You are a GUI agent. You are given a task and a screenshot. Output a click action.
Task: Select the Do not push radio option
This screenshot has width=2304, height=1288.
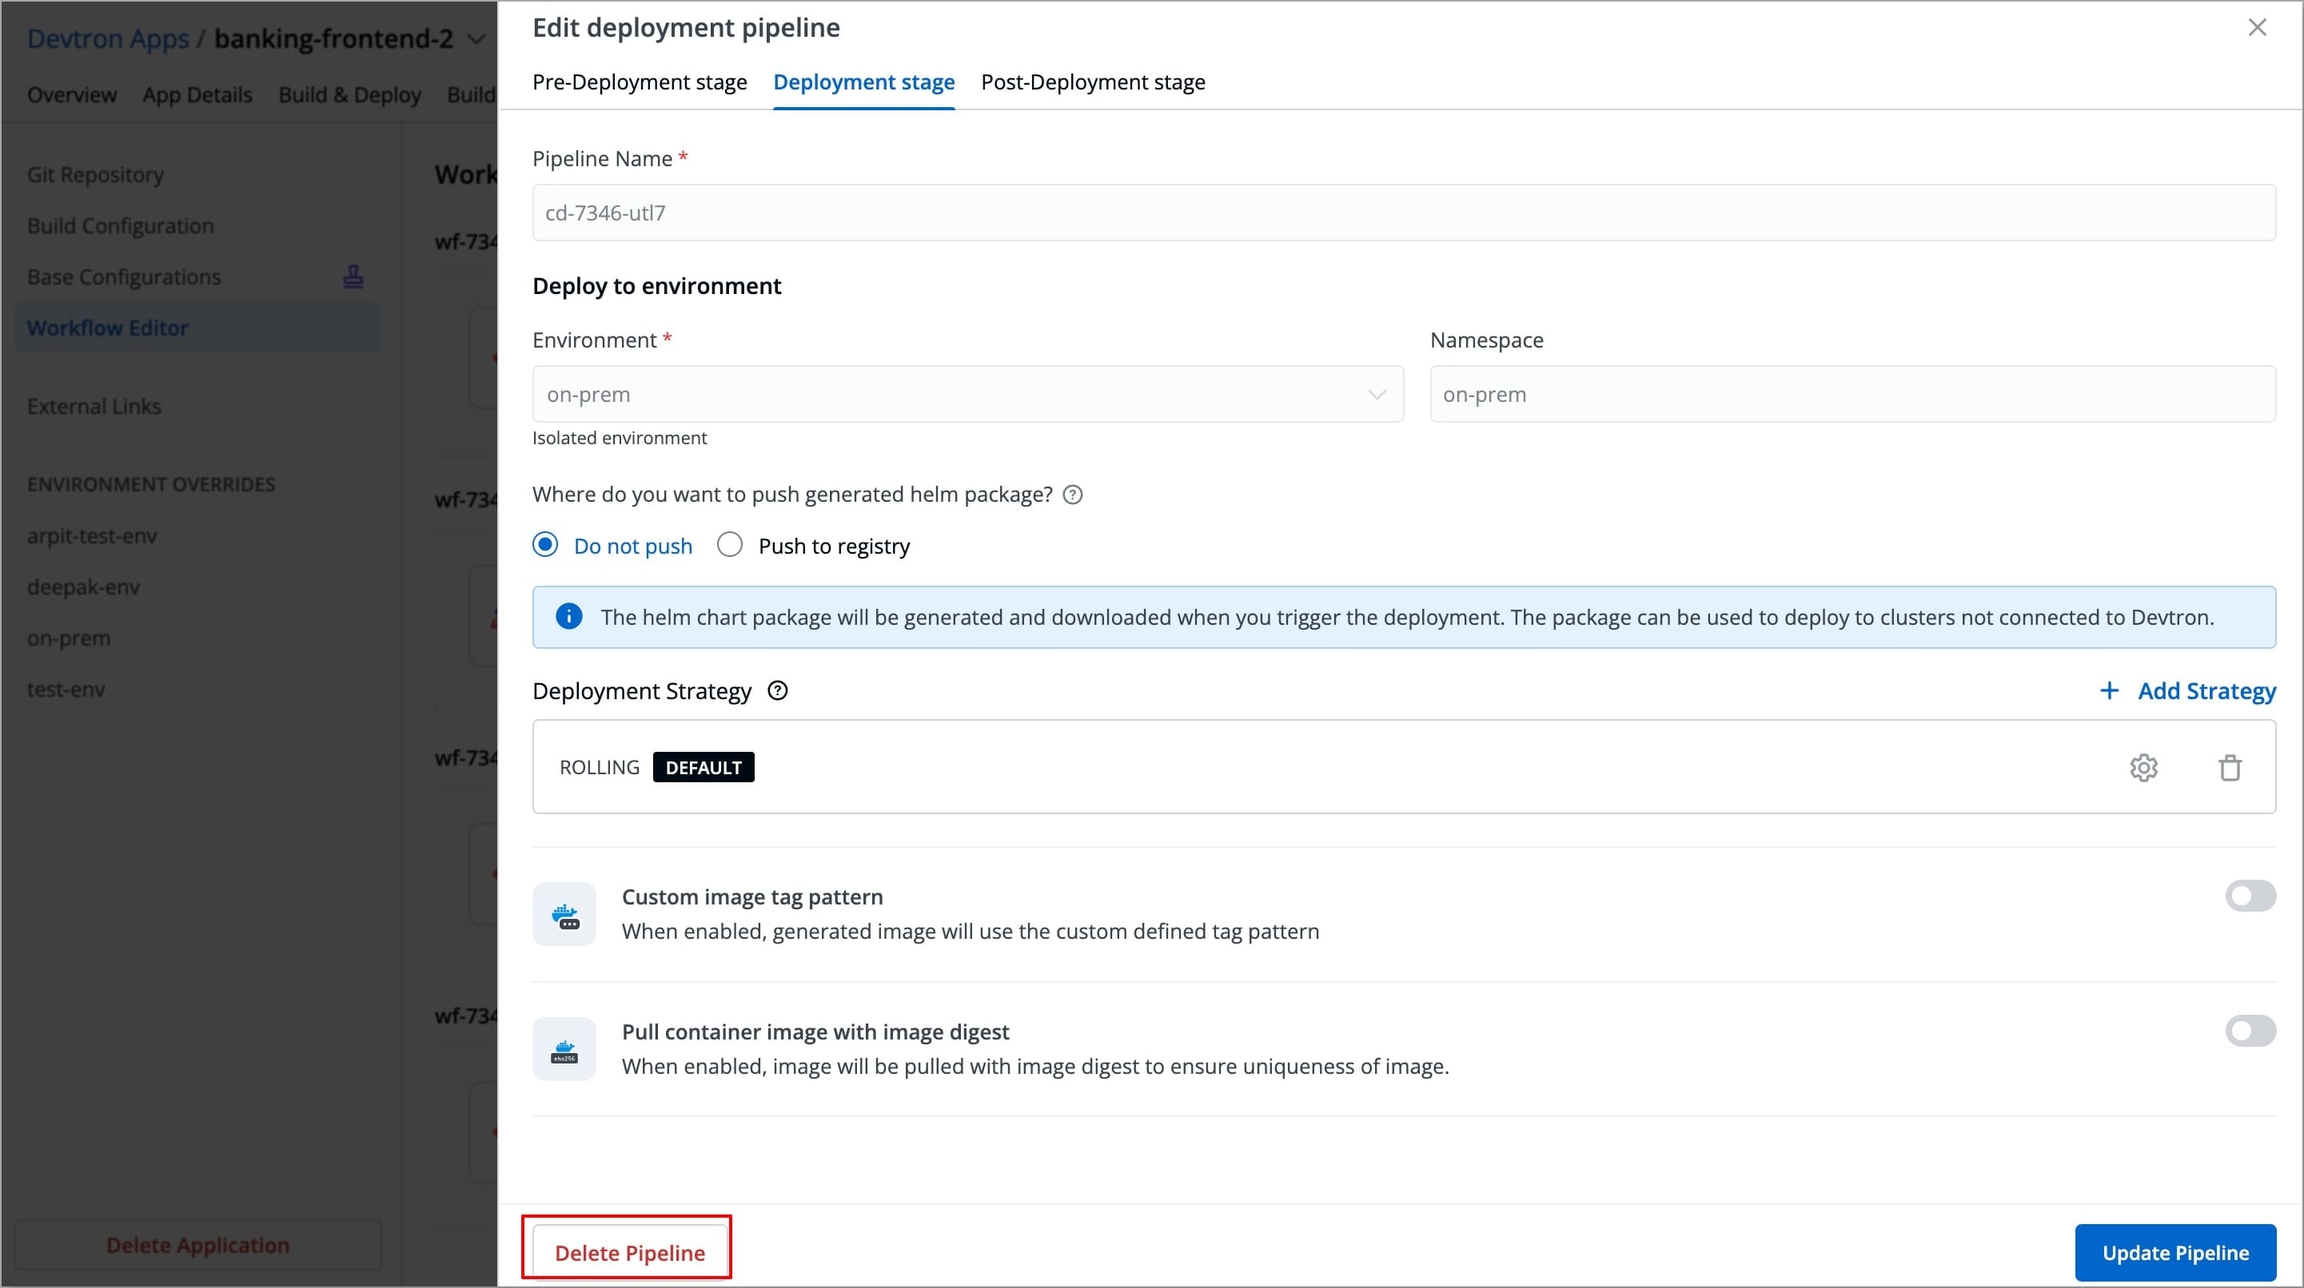[546, 545]
